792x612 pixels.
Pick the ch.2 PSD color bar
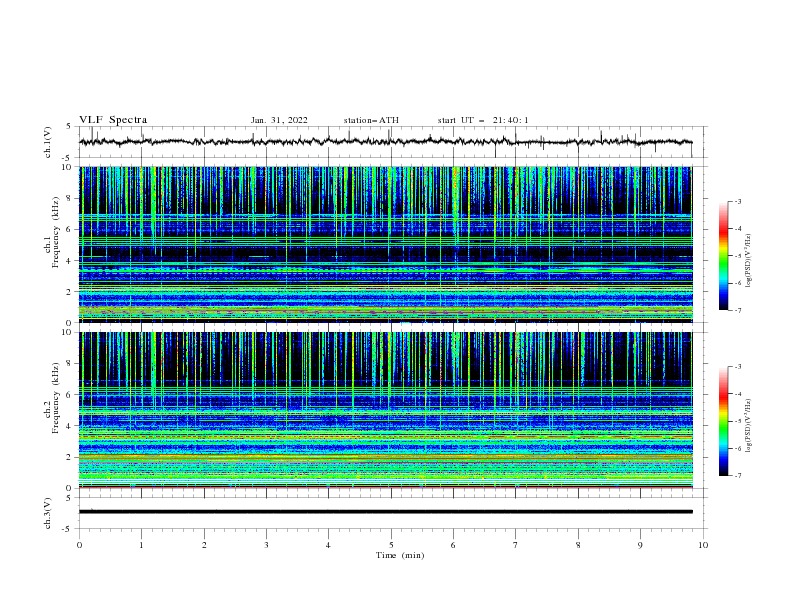[x=723, y=421]
